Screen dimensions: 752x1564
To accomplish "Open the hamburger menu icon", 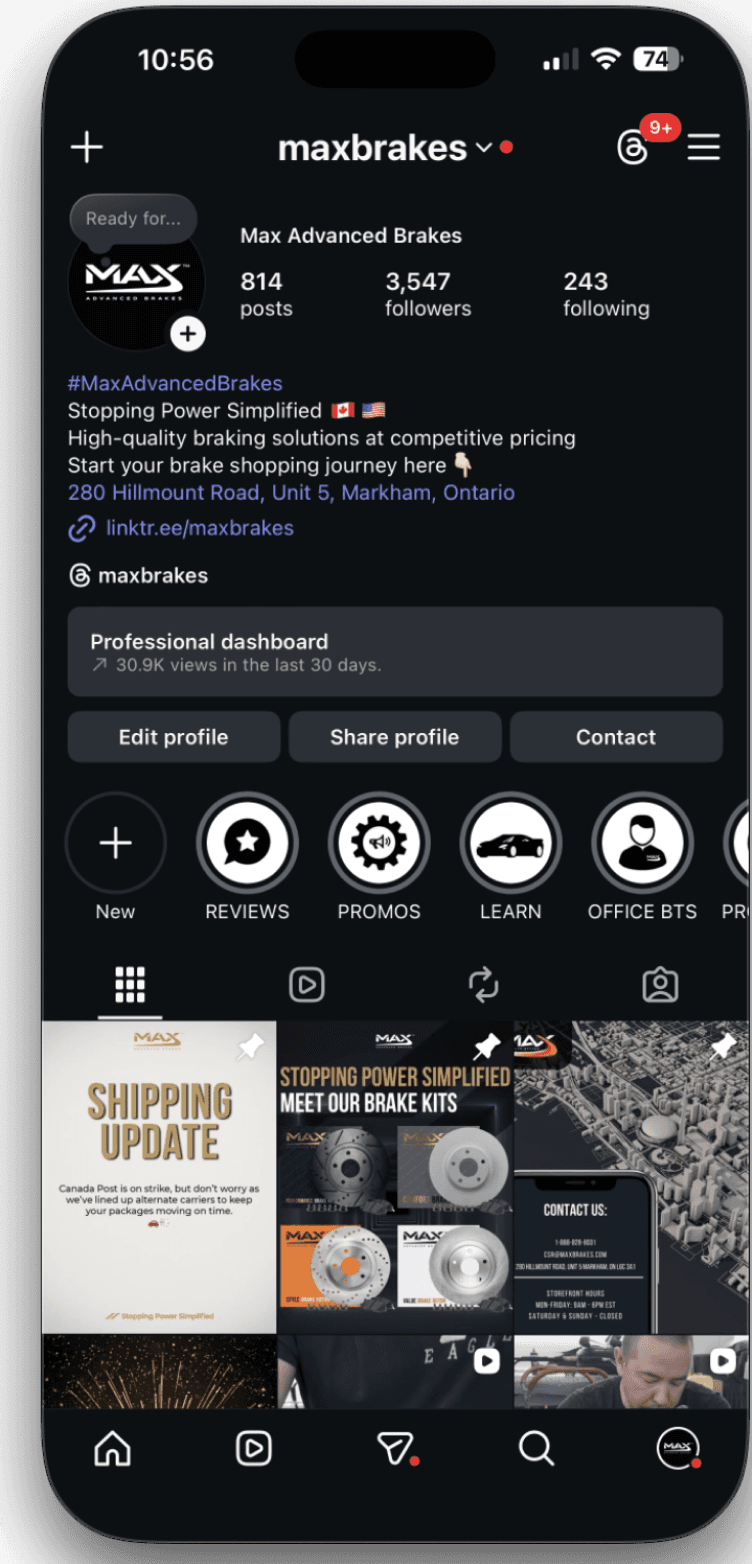I will point(704,148).
